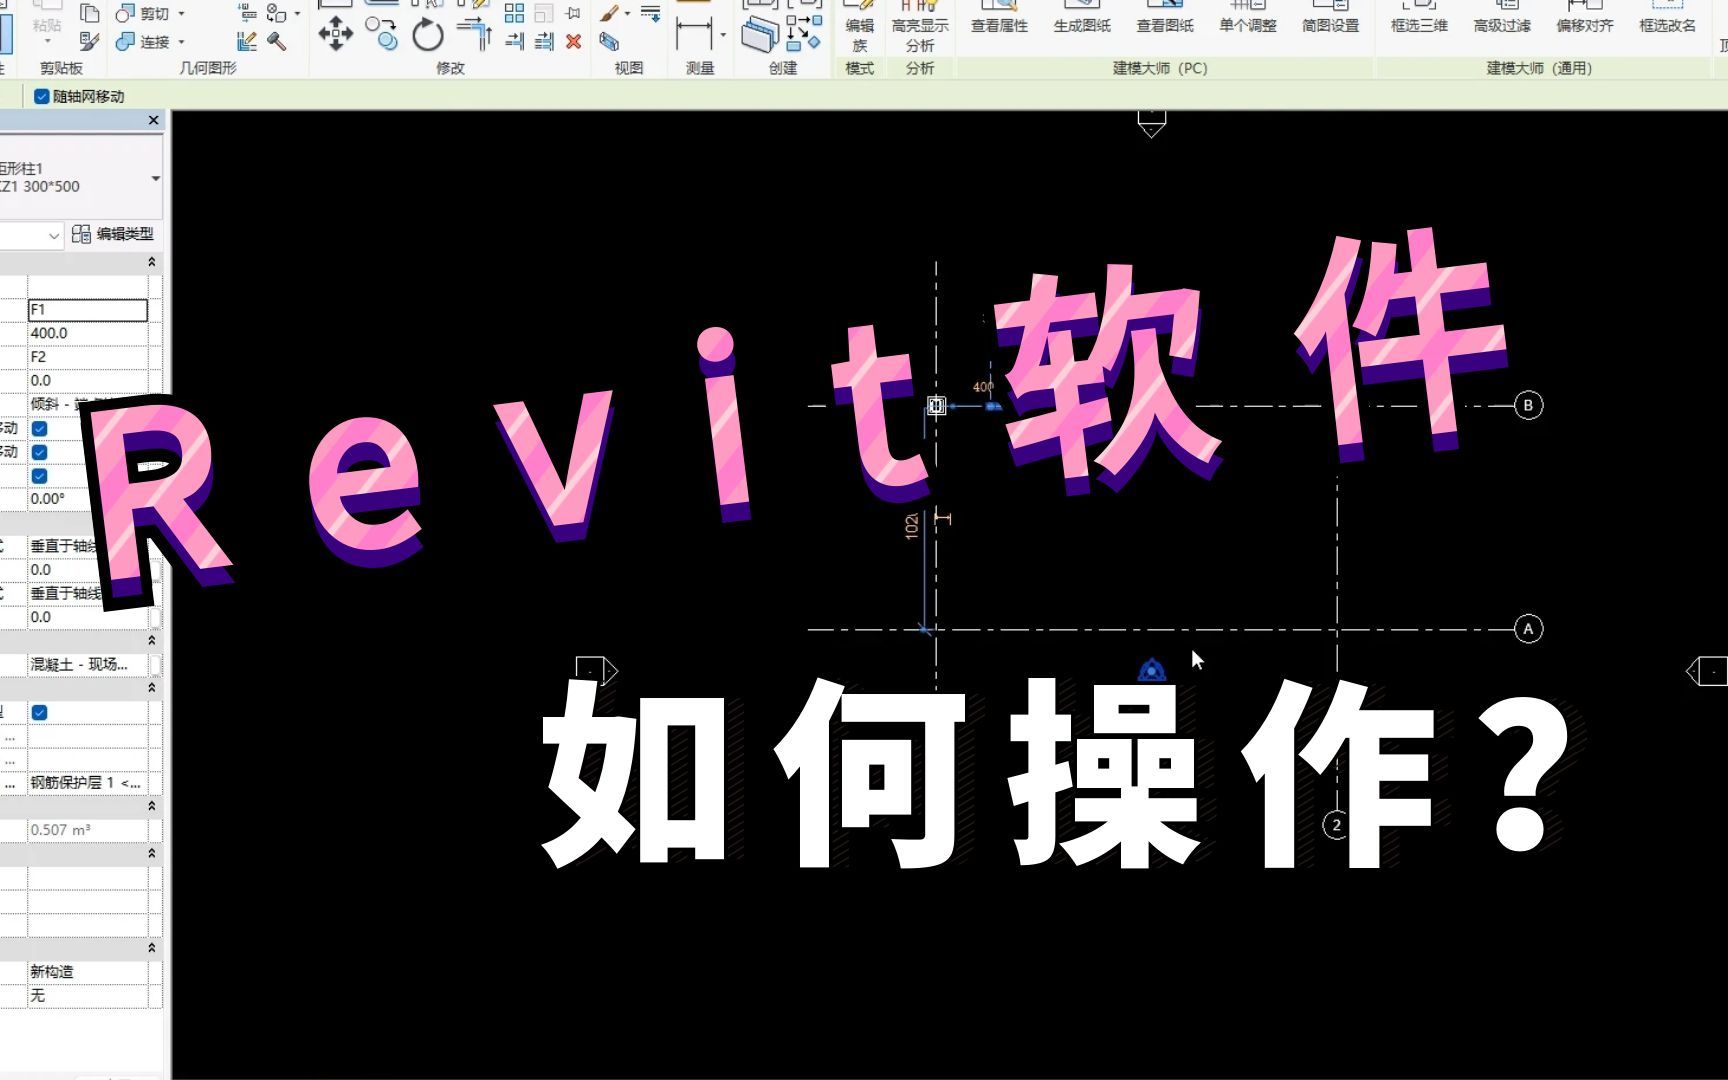Click the Trim/Extend single element icon
The image size is (1728, 1080).
point(514,41)
